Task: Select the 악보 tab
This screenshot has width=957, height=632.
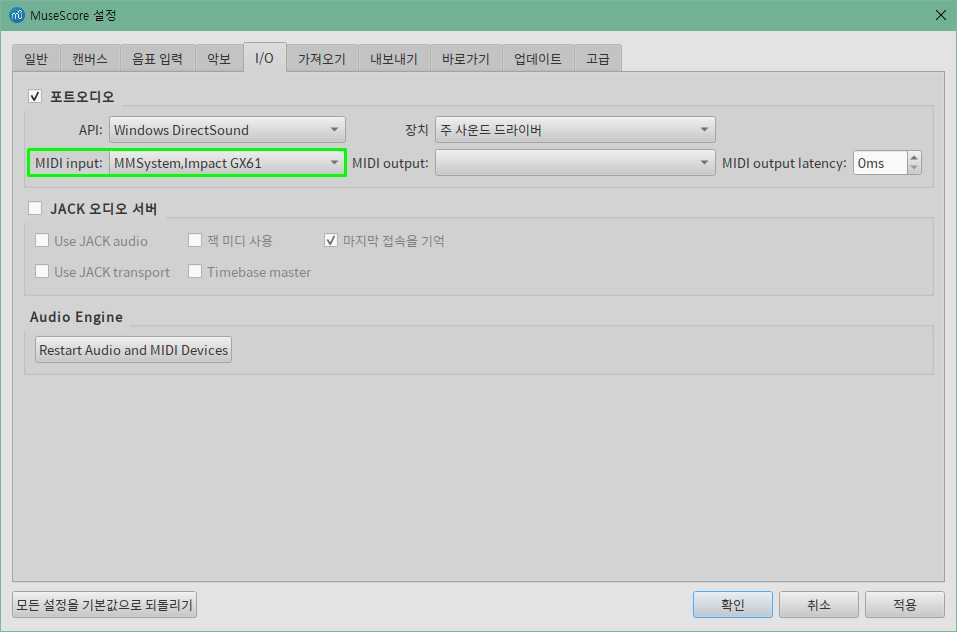Action: [x=219, y=59]
